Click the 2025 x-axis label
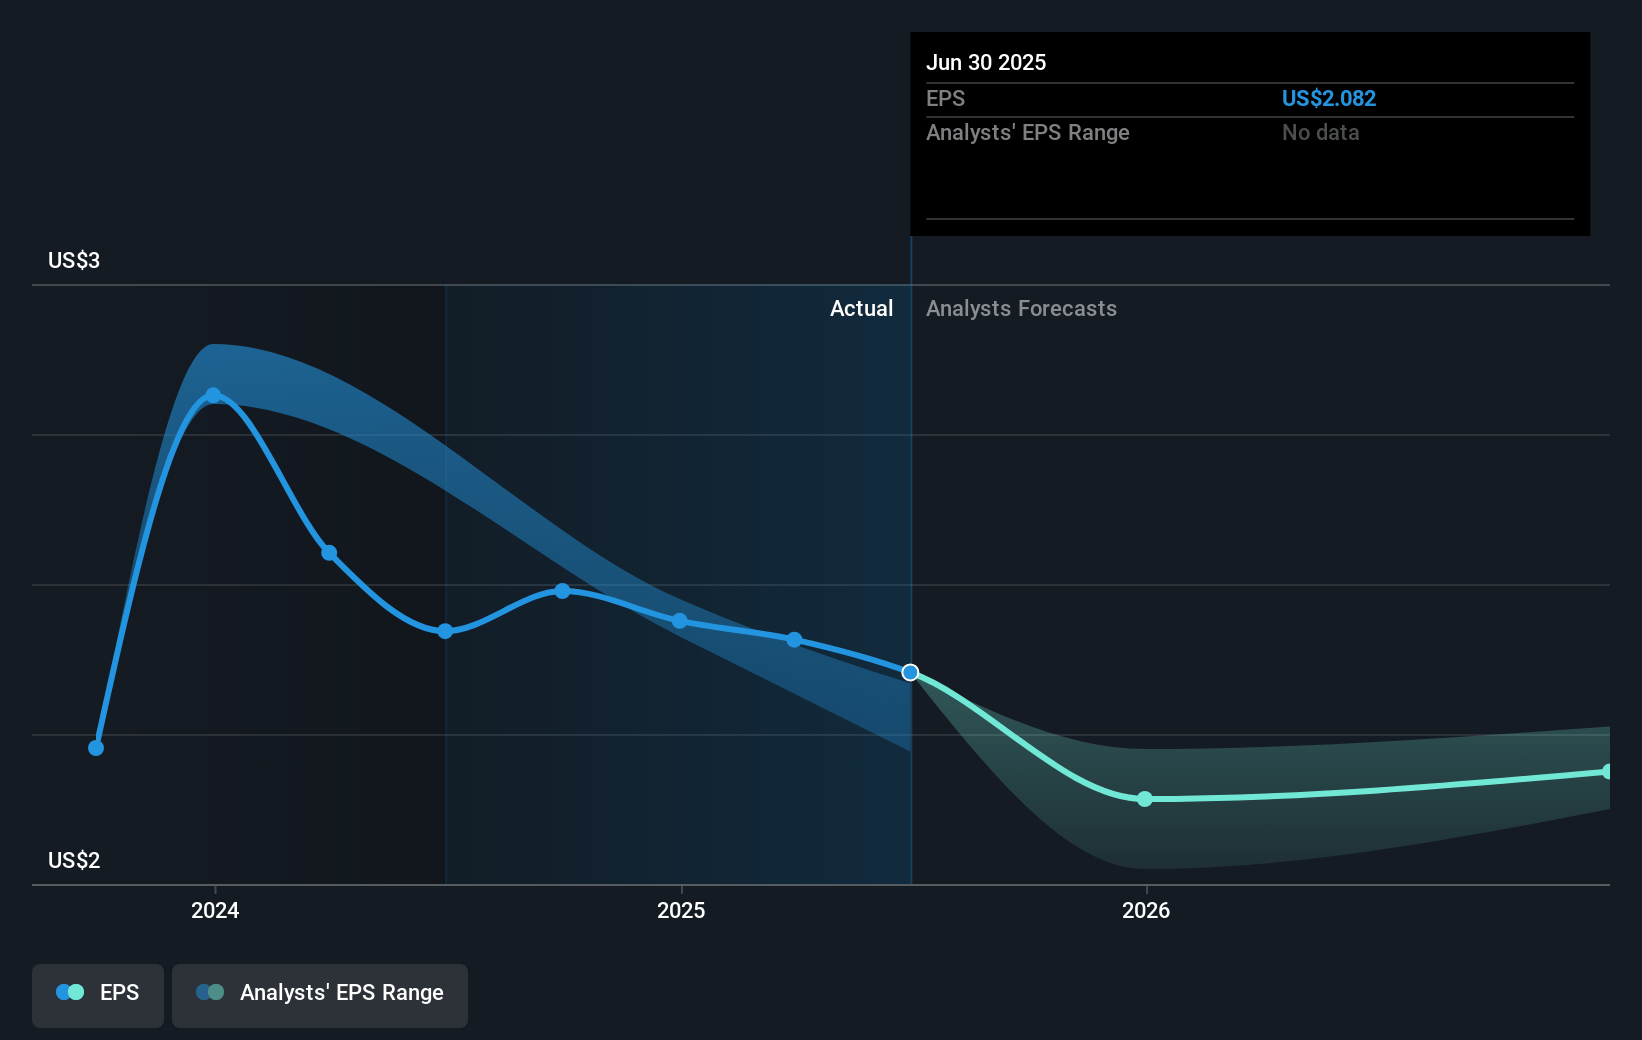Image resolution: width=1642 pixels, height=1040 pixels. pos(681,910)
